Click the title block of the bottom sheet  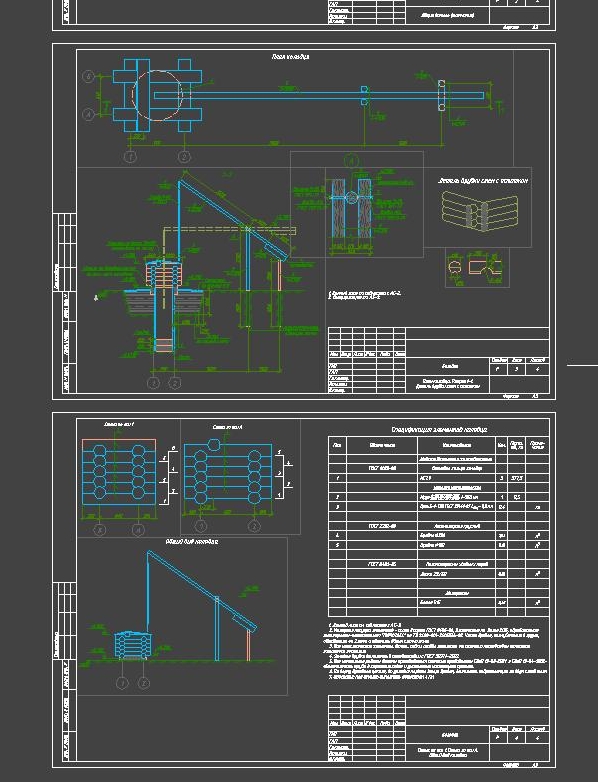pos(438,728)
